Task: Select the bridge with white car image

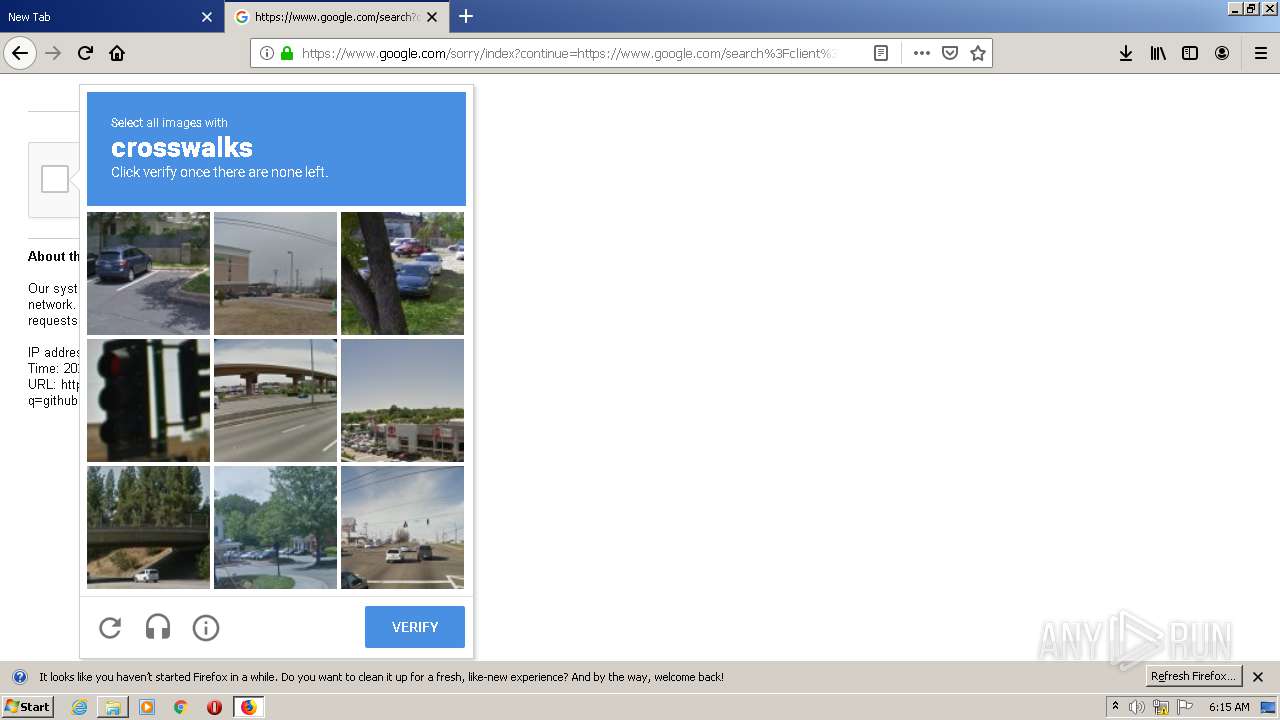Action: (x=148, y=527)
